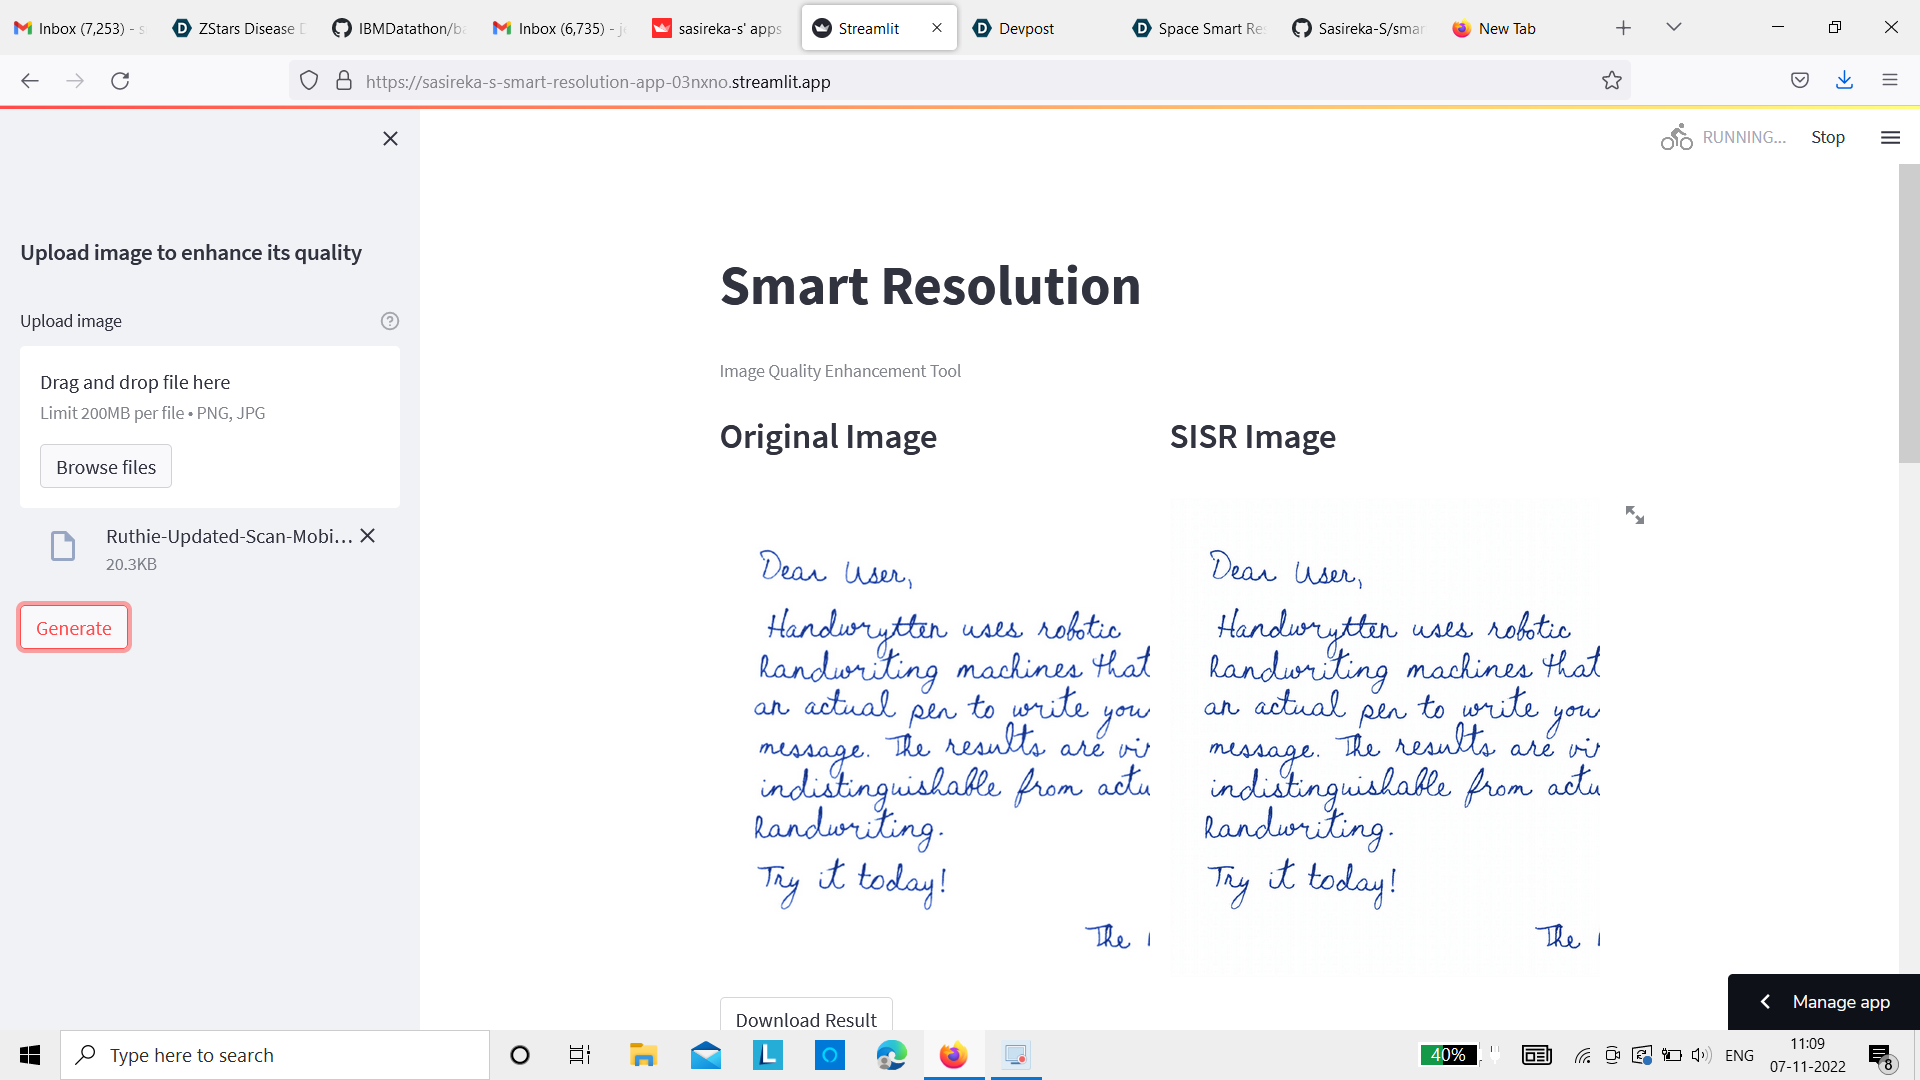Expand the Manage app panel
This screenshot has height=1080, width=1920.
1823,1001
